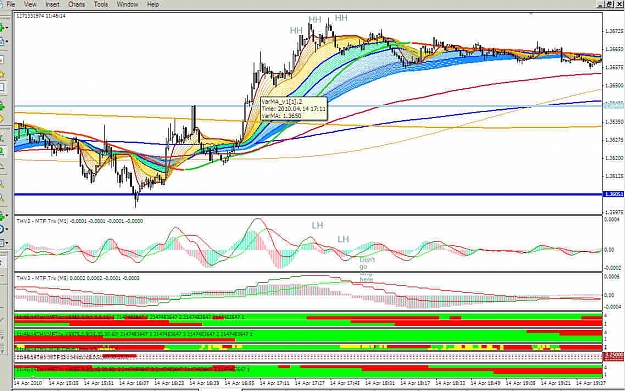
Task: Click the 1.35975 price scale value
Action: 614,212
